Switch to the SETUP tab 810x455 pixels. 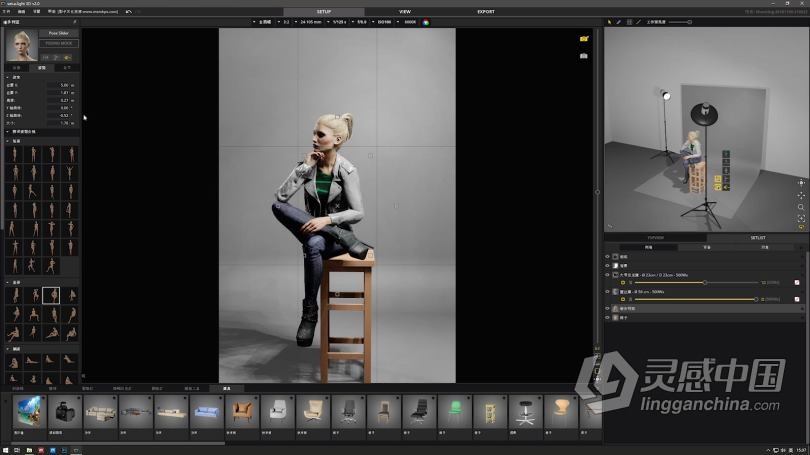click(x=324, y=11)
